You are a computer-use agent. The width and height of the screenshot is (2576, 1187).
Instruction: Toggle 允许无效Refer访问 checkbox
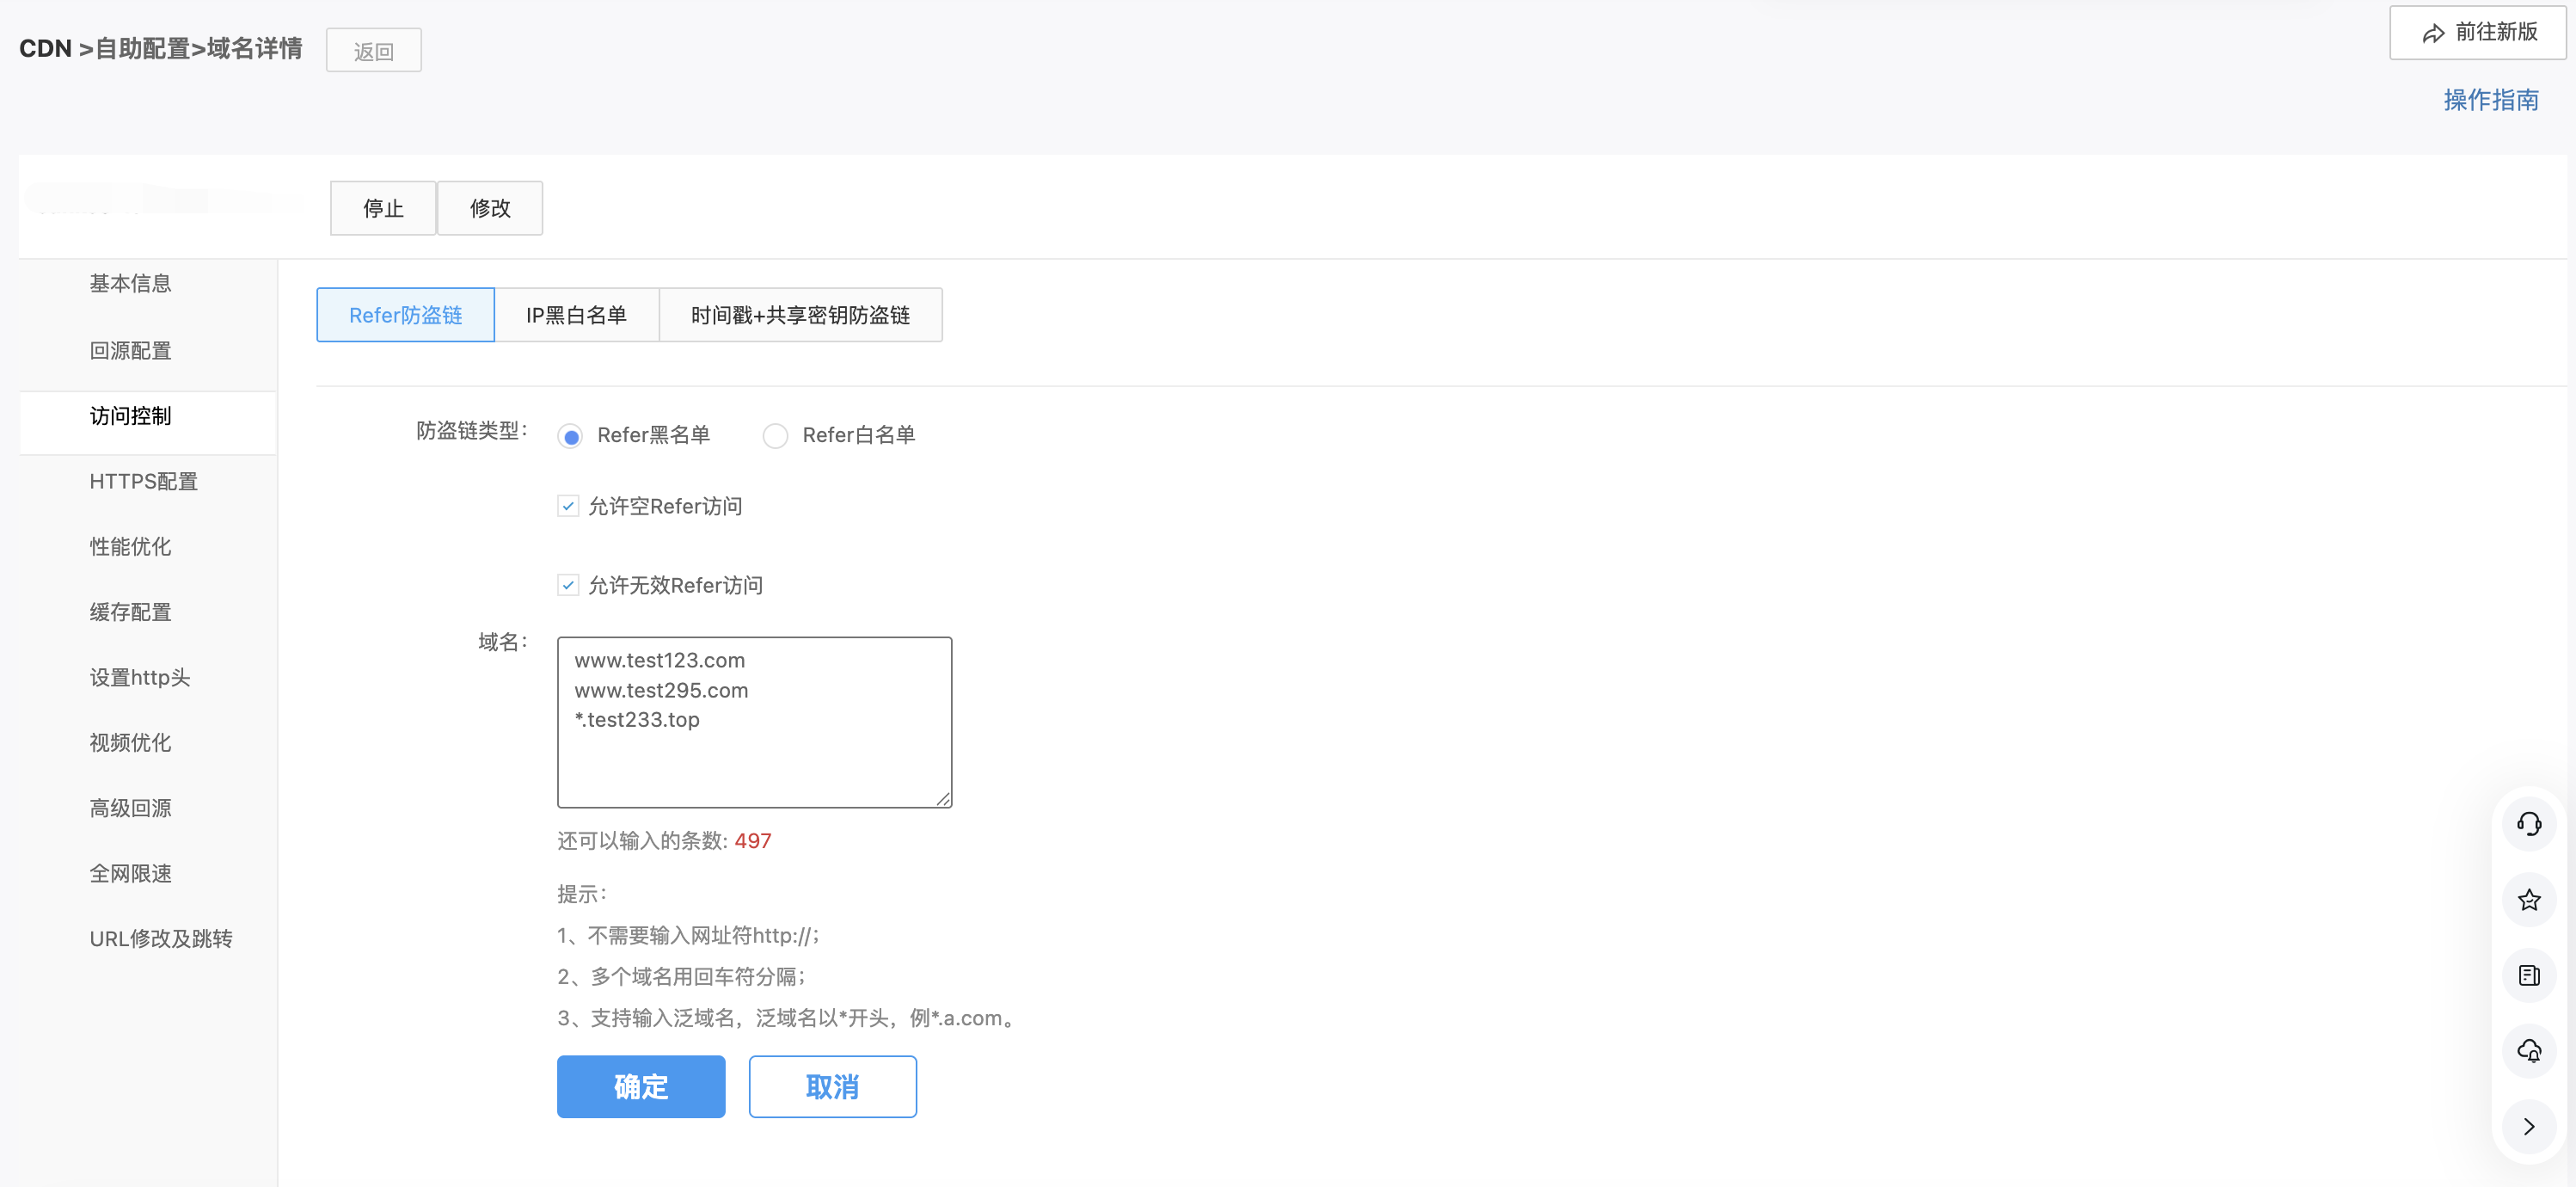point(568,585)
